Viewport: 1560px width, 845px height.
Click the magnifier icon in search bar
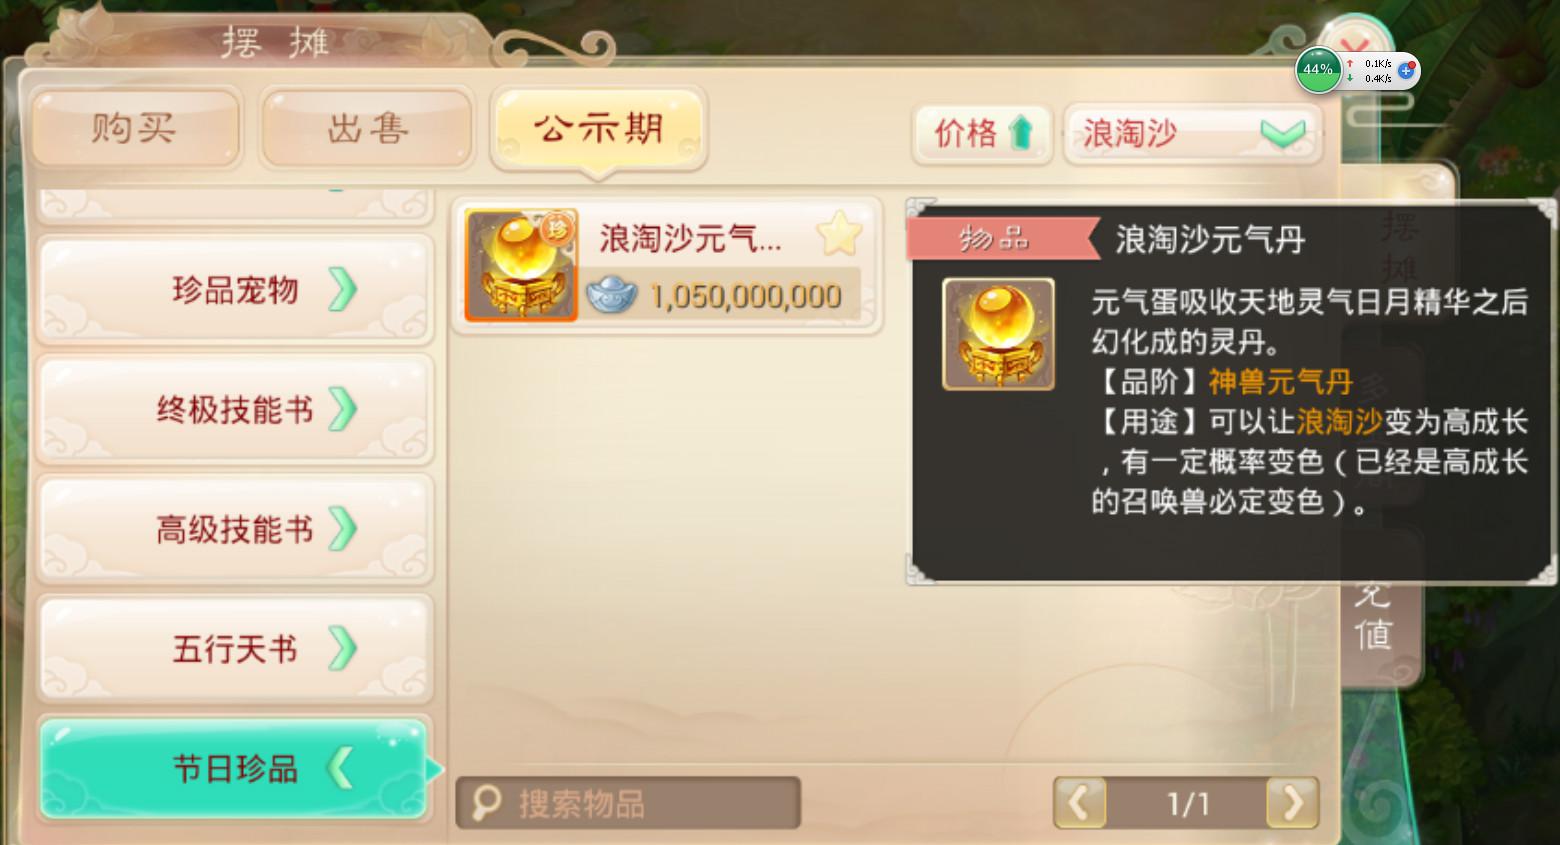pos(486,802)
